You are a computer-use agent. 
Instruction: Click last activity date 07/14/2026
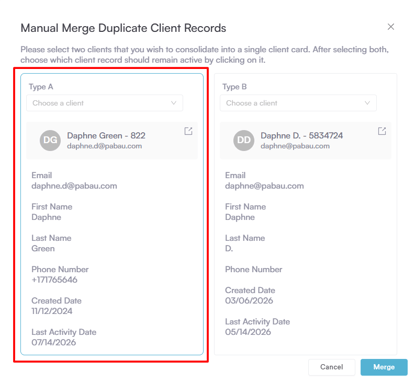(54, 342)
